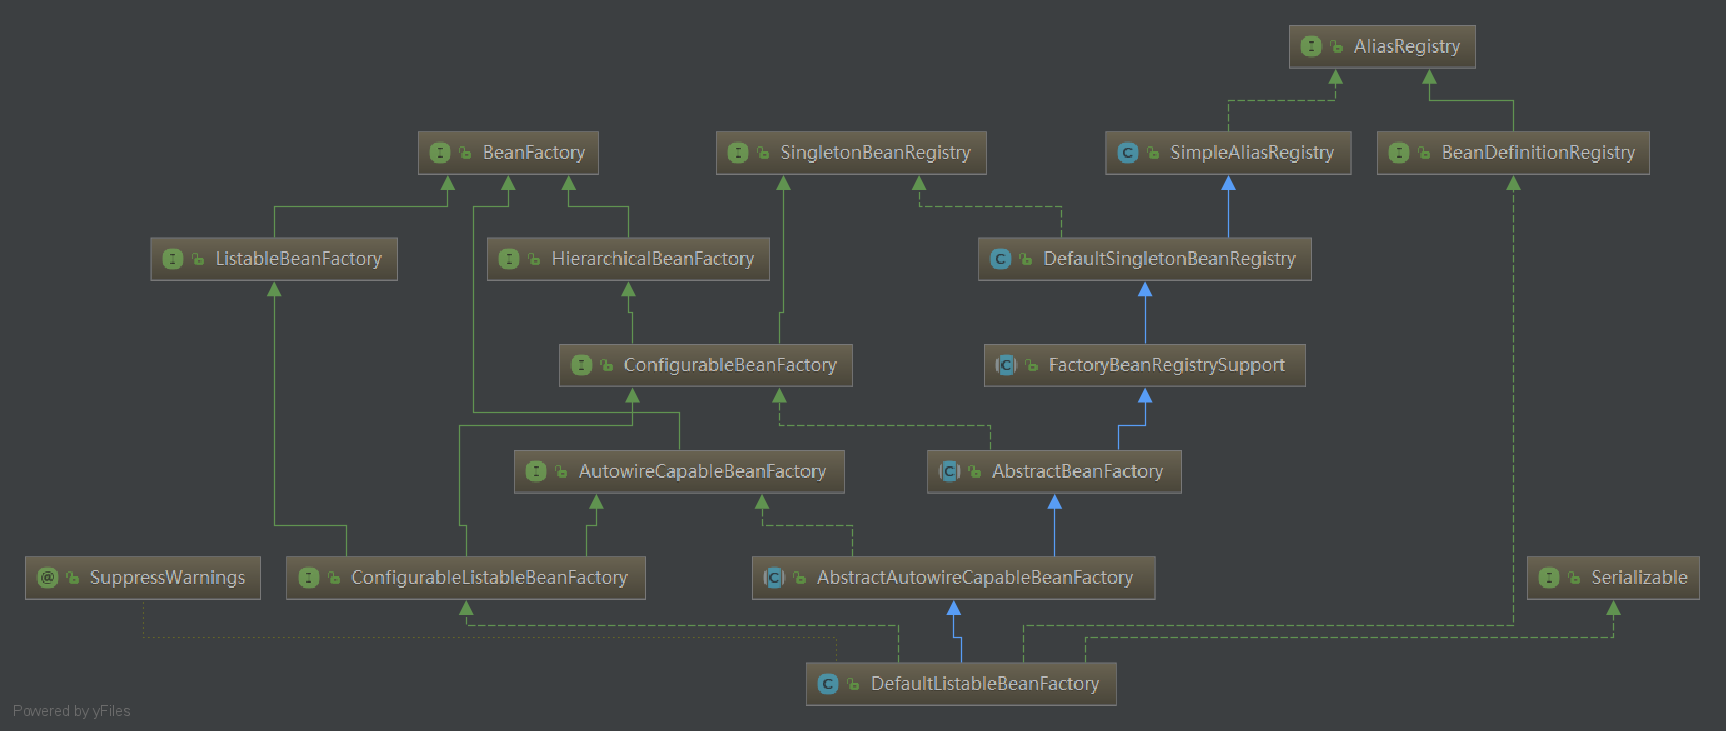Click the public visibility icon beside FactoryBeanRegistrySupport
Image resolution: width=1726 pixels, height=731 pixels.
[x=1032, y=366]
